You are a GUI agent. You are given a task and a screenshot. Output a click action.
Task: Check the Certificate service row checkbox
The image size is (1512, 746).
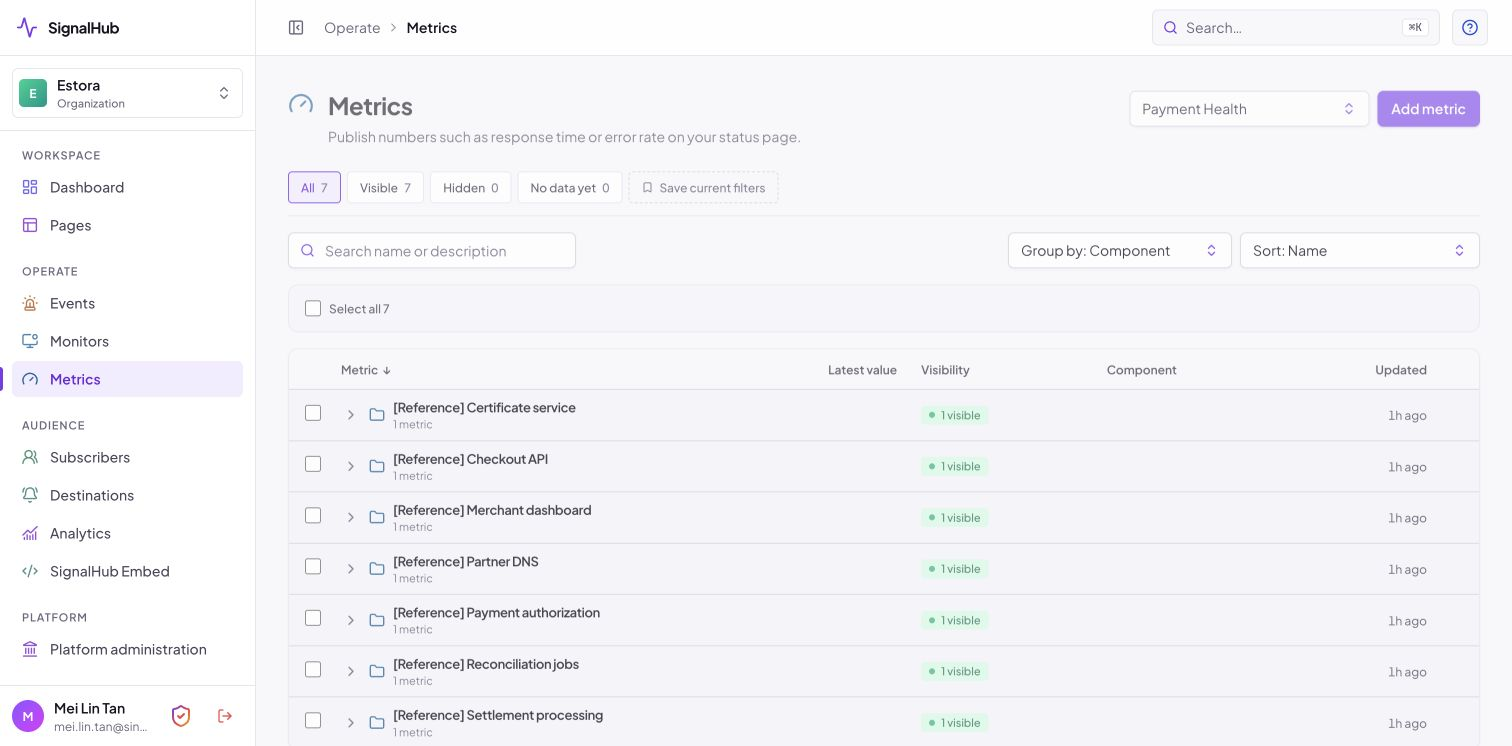tap(313, 413)
